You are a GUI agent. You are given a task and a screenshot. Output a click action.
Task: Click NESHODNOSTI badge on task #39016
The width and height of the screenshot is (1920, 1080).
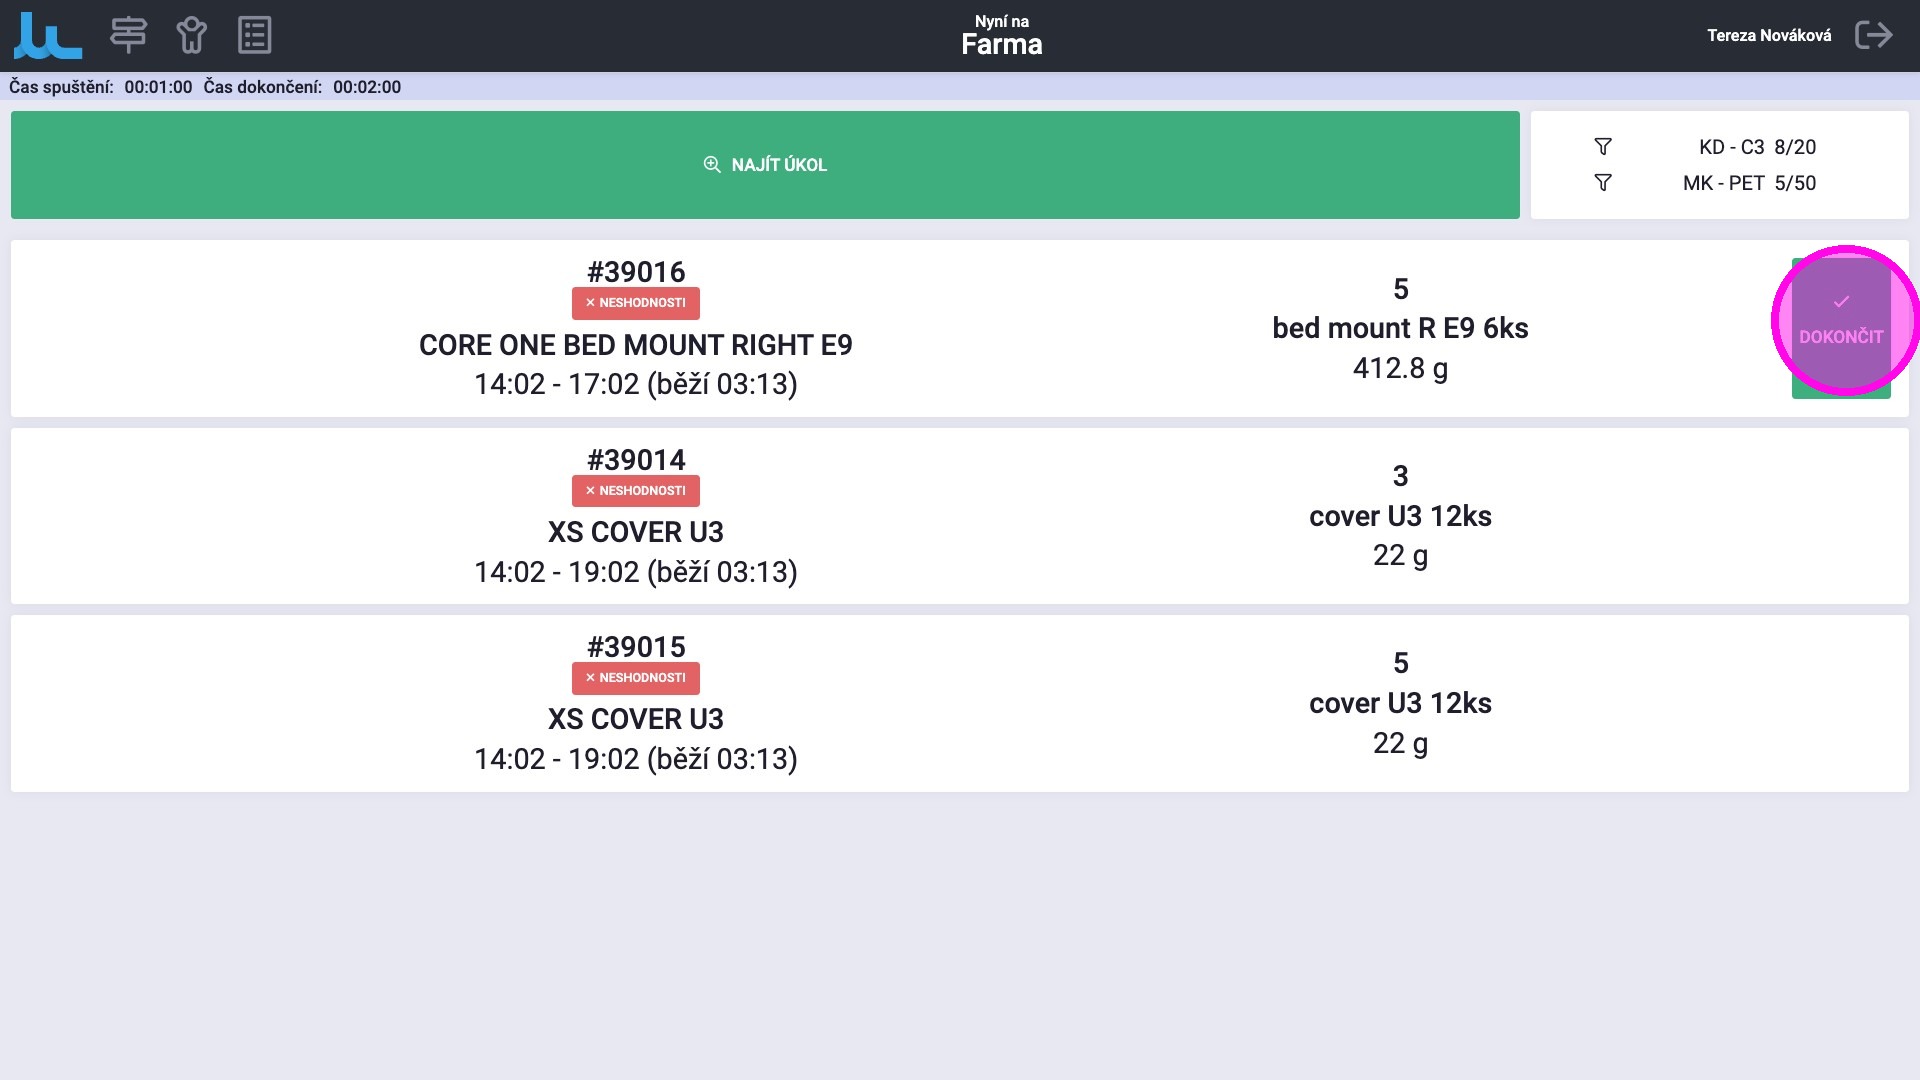[x=636, y=303]
